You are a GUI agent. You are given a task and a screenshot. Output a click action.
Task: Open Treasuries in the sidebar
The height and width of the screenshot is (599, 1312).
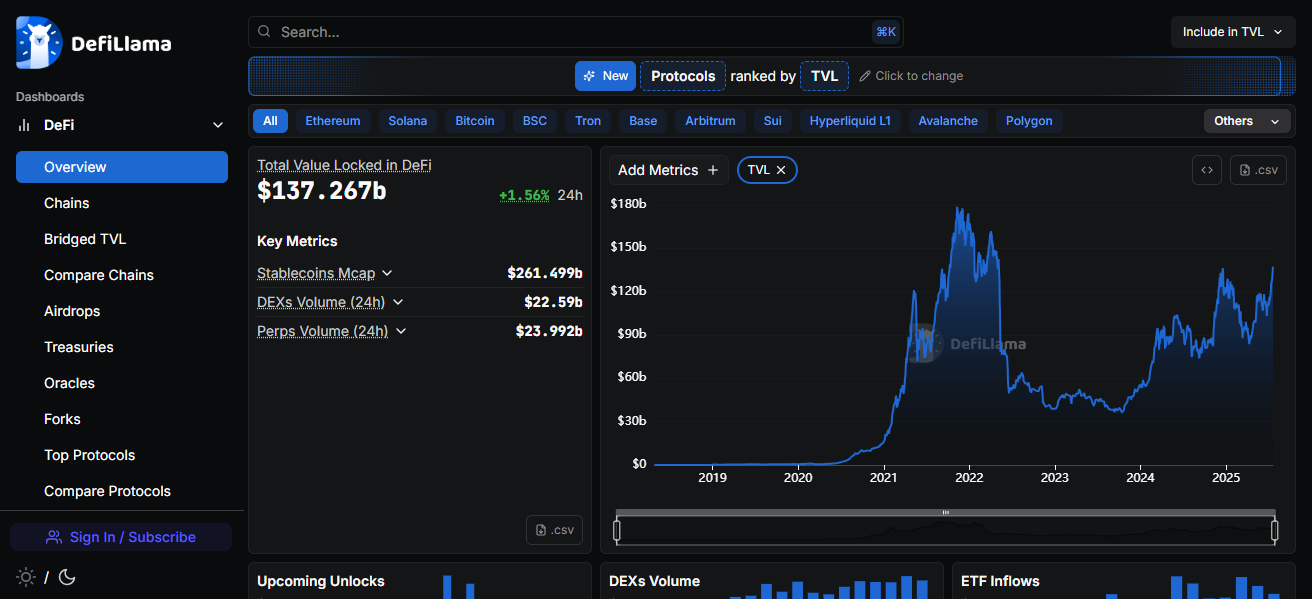pyautogui.click(x=122, y=347)
